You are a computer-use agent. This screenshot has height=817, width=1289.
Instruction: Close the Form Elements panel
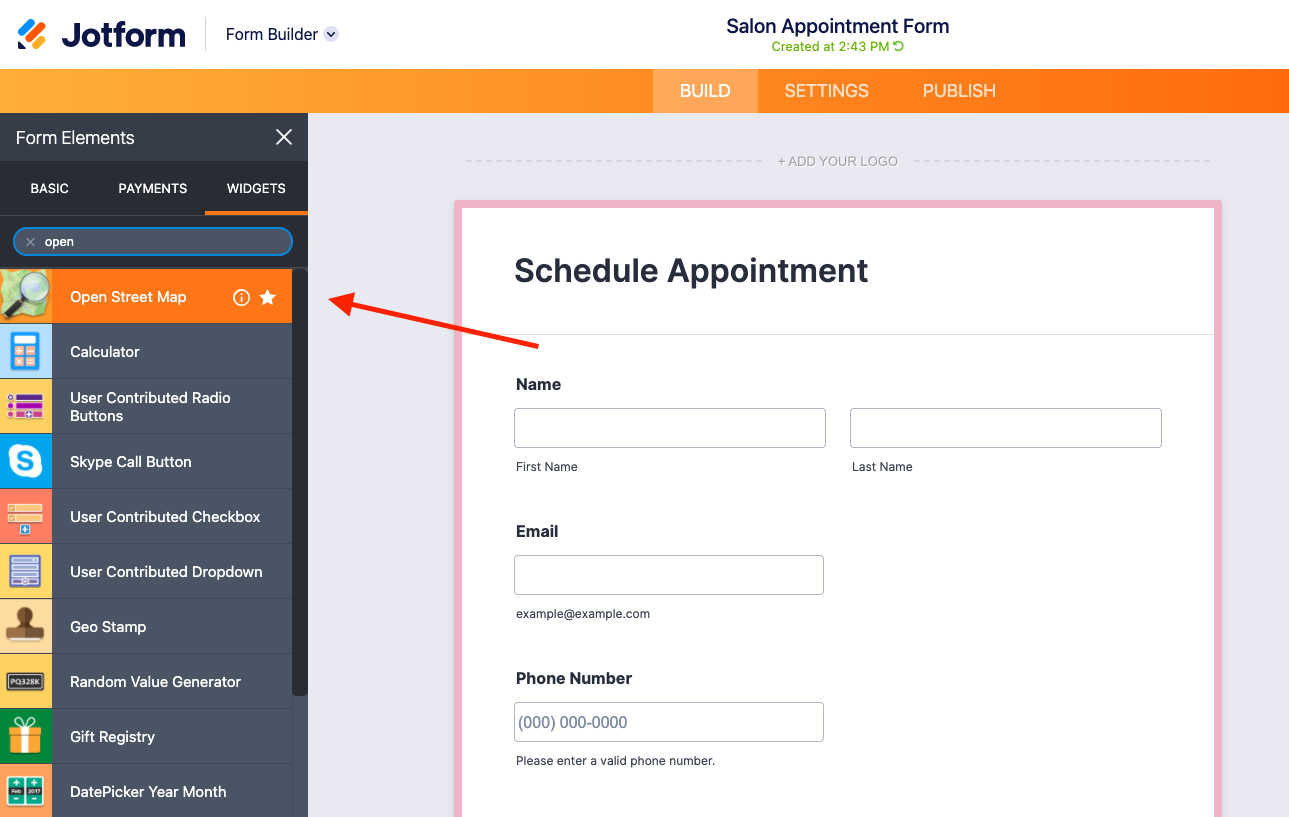click(284, 137)
